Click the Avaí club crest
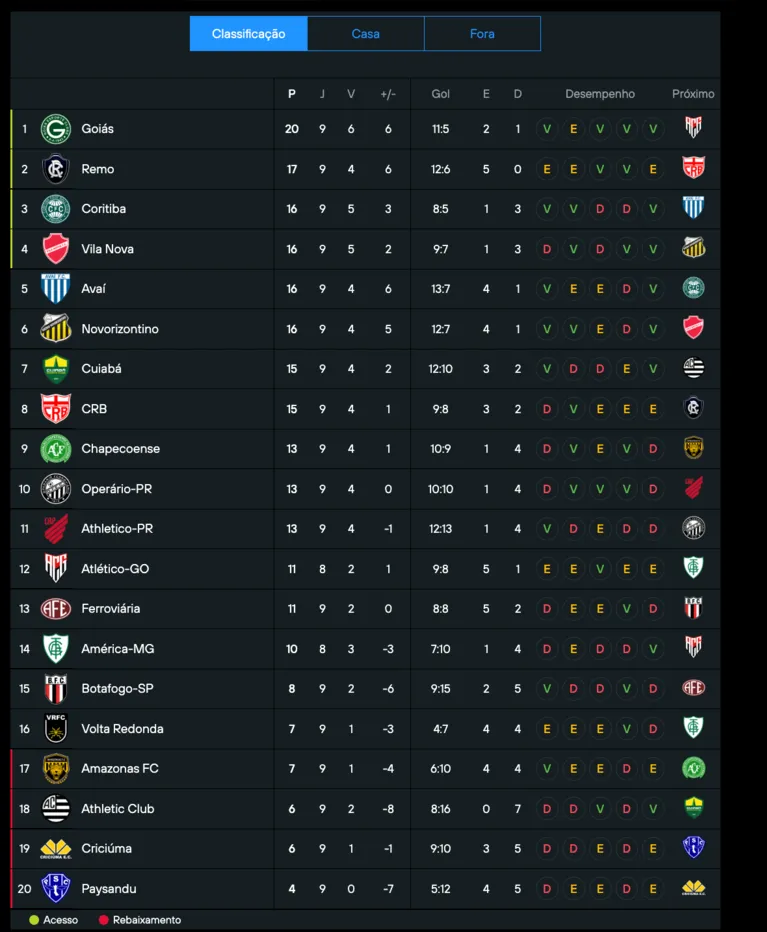Viewport: 767px width, 932px height. tap(55, 289)
